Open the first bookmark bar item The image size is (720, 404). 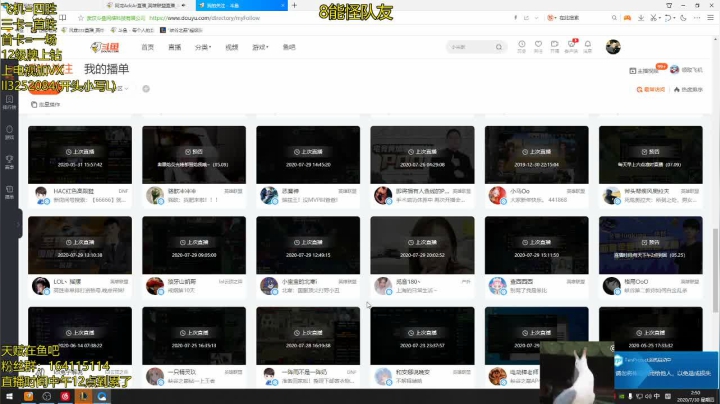coord(83,30)
